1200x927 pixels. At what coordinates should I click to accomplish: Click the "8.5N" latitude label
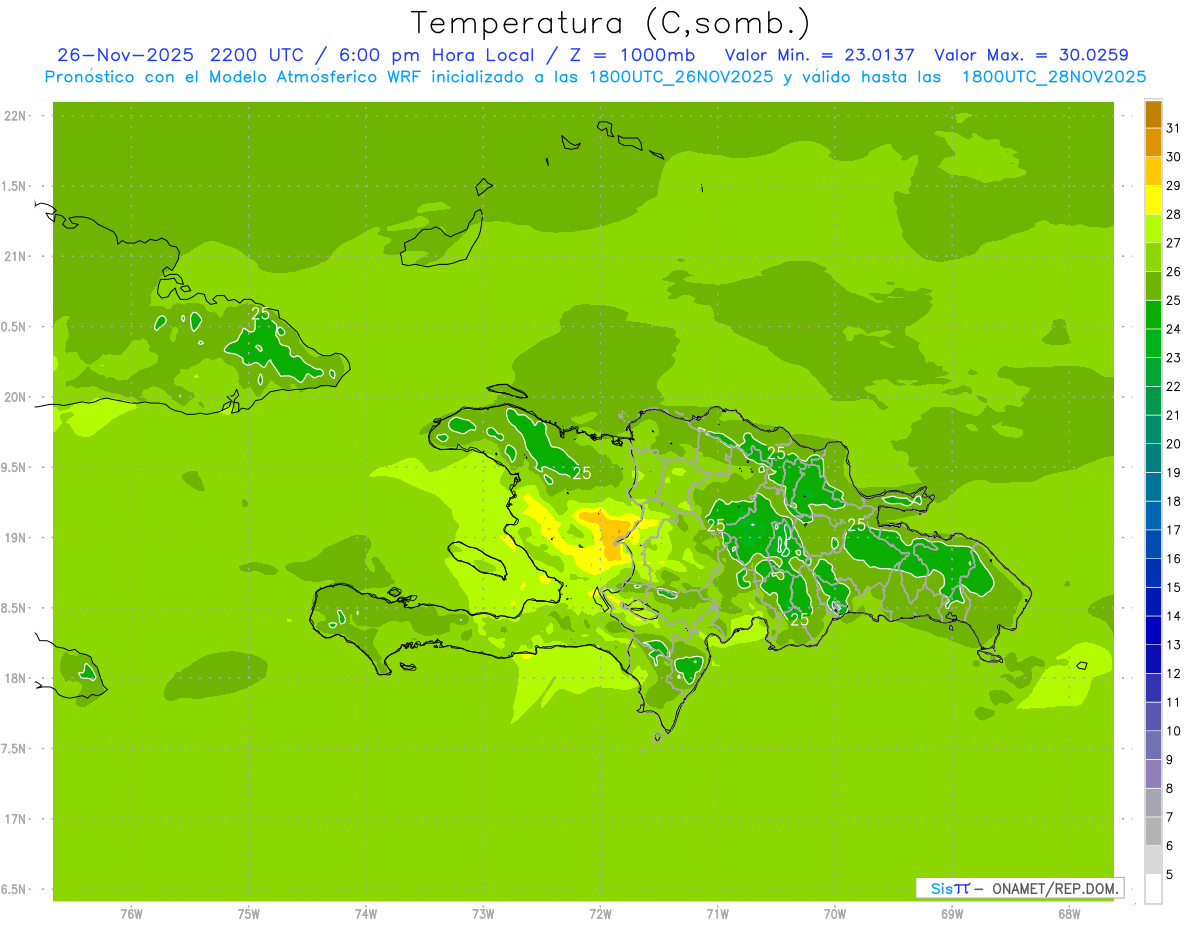15,608
